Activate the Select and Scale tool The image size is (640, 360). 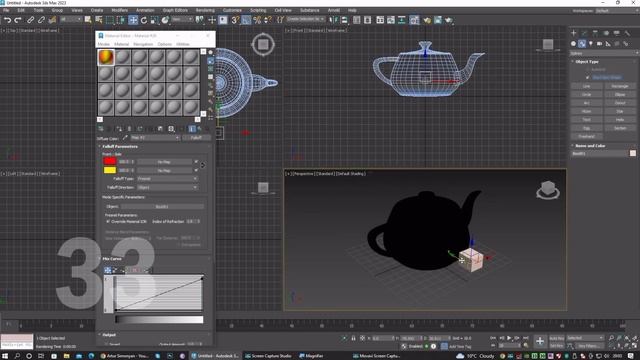[154, 20]
